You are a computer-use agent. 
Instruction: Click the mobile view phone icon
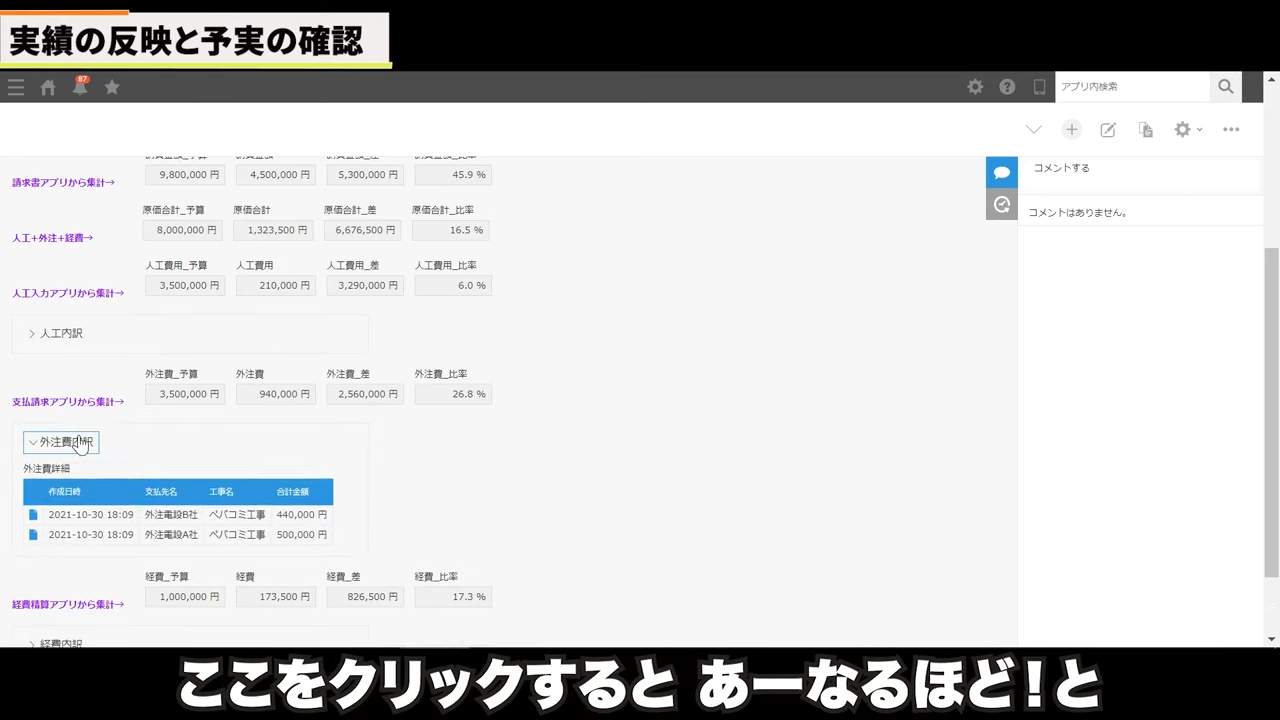[1039, 87]
